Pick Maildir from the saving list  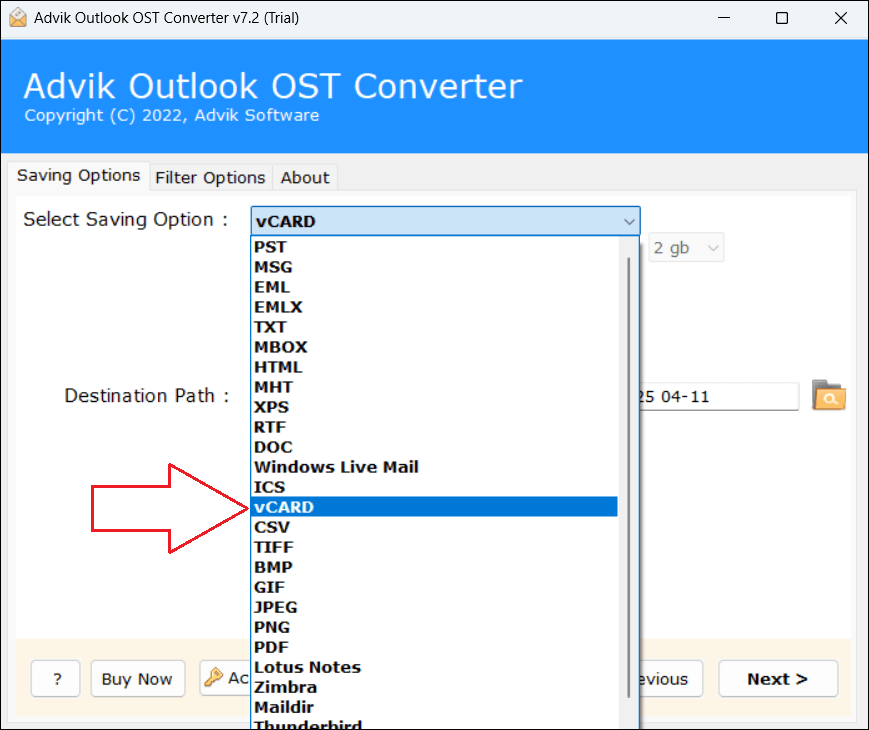(435, 707)
